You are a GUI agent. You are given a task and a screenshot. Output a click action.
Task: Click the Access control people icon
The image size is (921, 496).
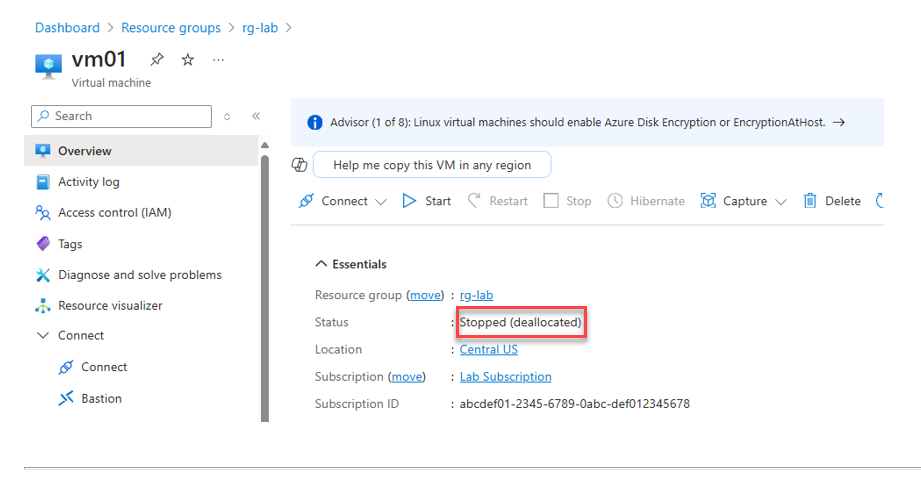click(x=43, y=212)
